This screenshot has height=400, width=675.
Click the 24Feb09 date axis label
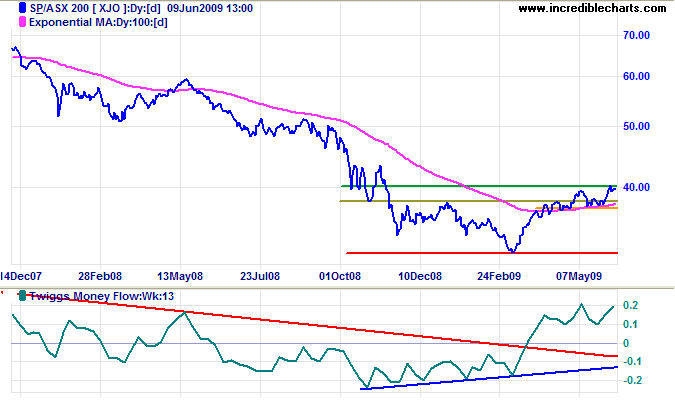(499, 276)
